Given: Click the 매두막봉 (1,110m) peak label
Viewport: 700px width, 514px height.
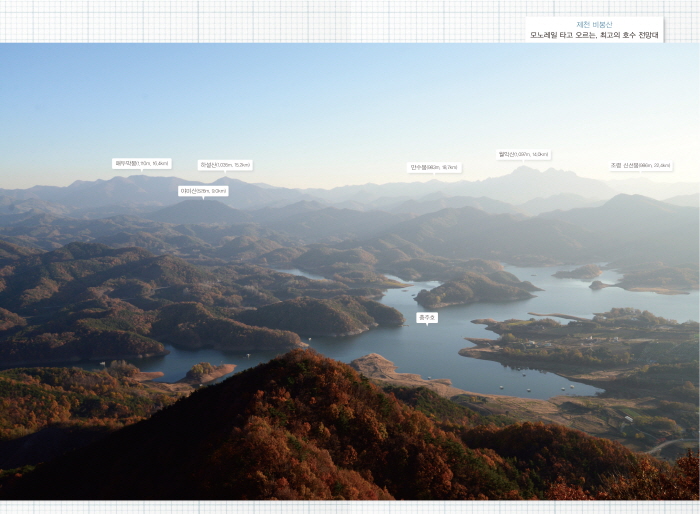Looking at the screenshot, I should click(141, 163).
